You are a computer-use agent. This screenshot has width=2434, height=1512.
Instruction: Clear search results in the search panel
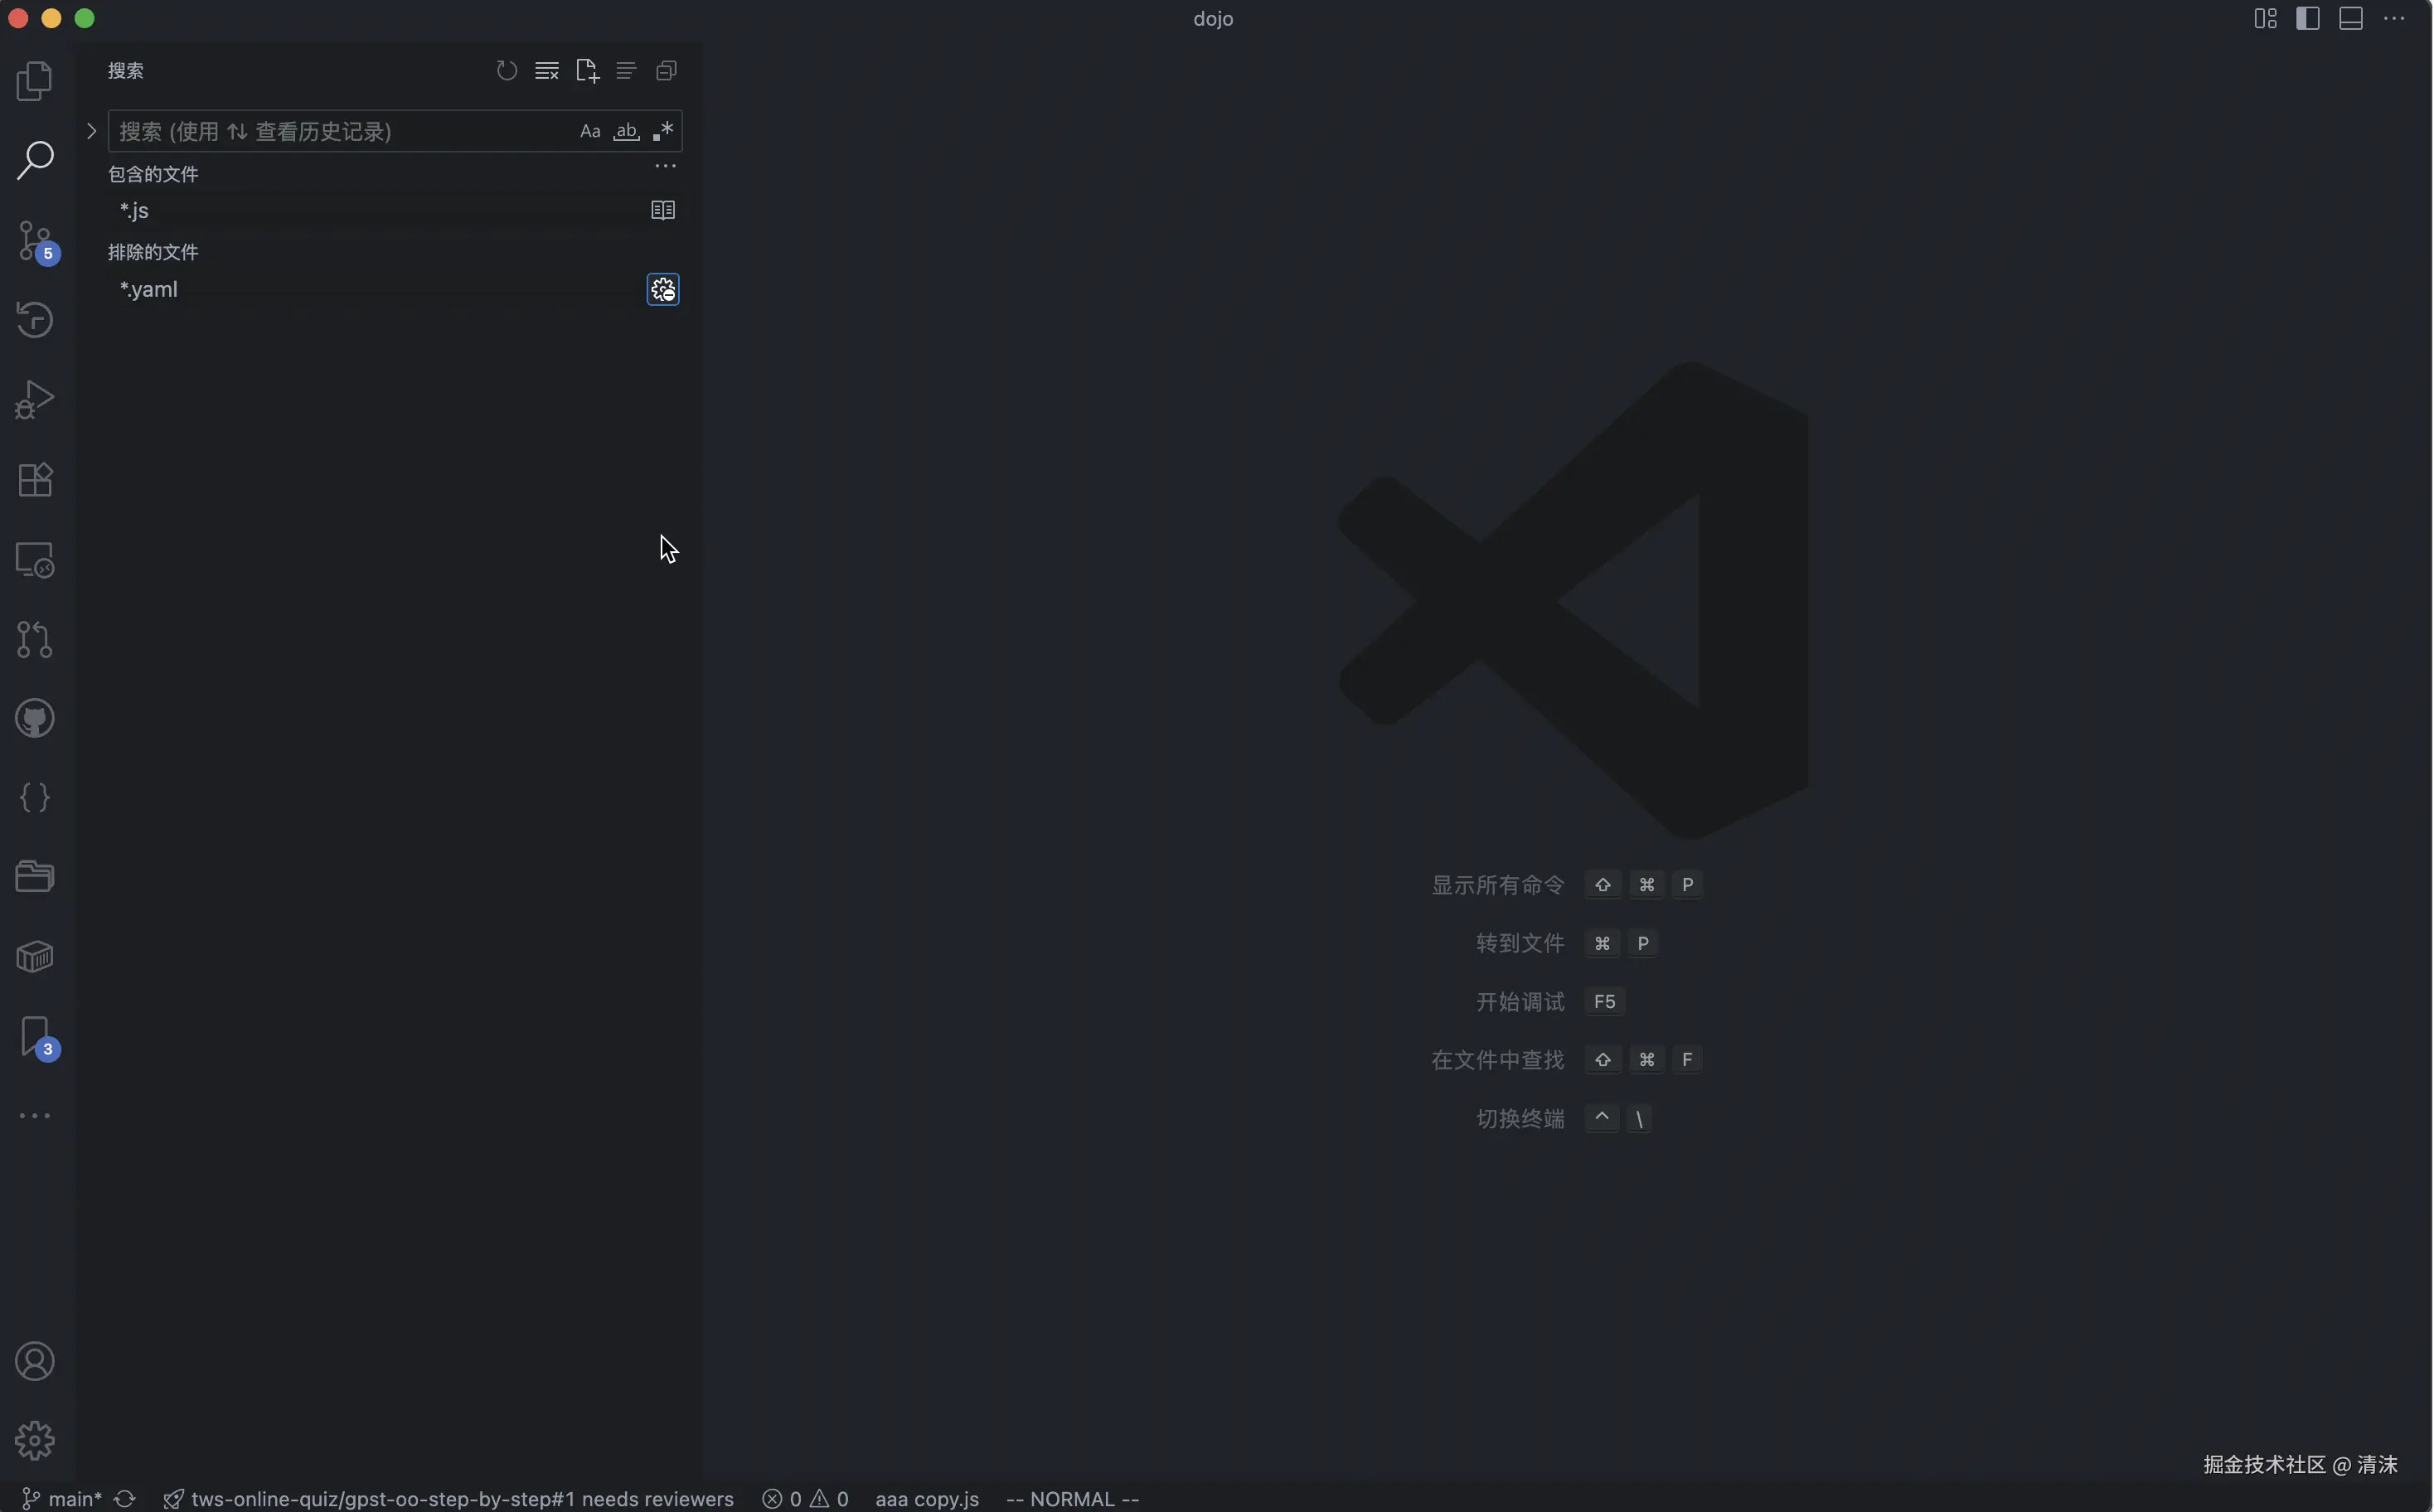[547, 71]
